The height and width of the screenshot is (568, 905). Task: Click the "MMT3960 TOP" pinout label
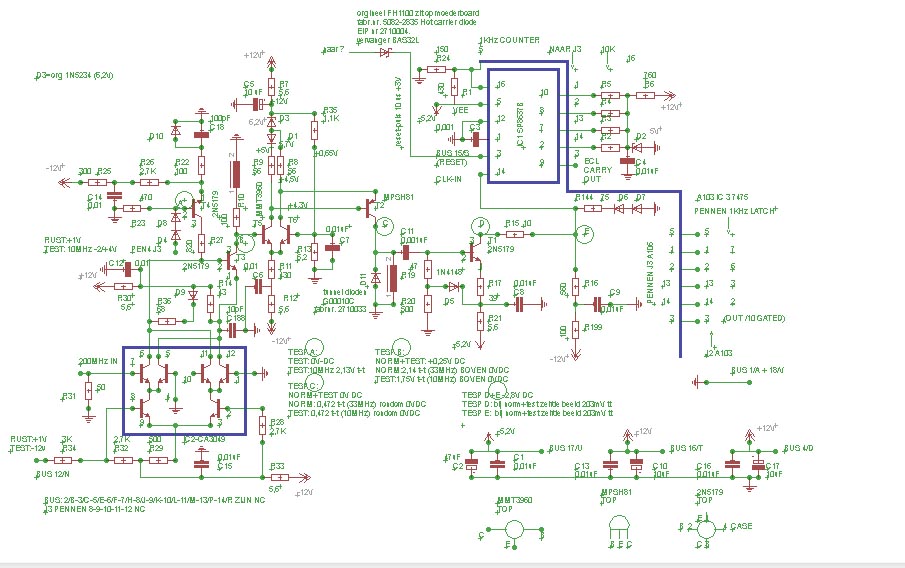(514, 505)
